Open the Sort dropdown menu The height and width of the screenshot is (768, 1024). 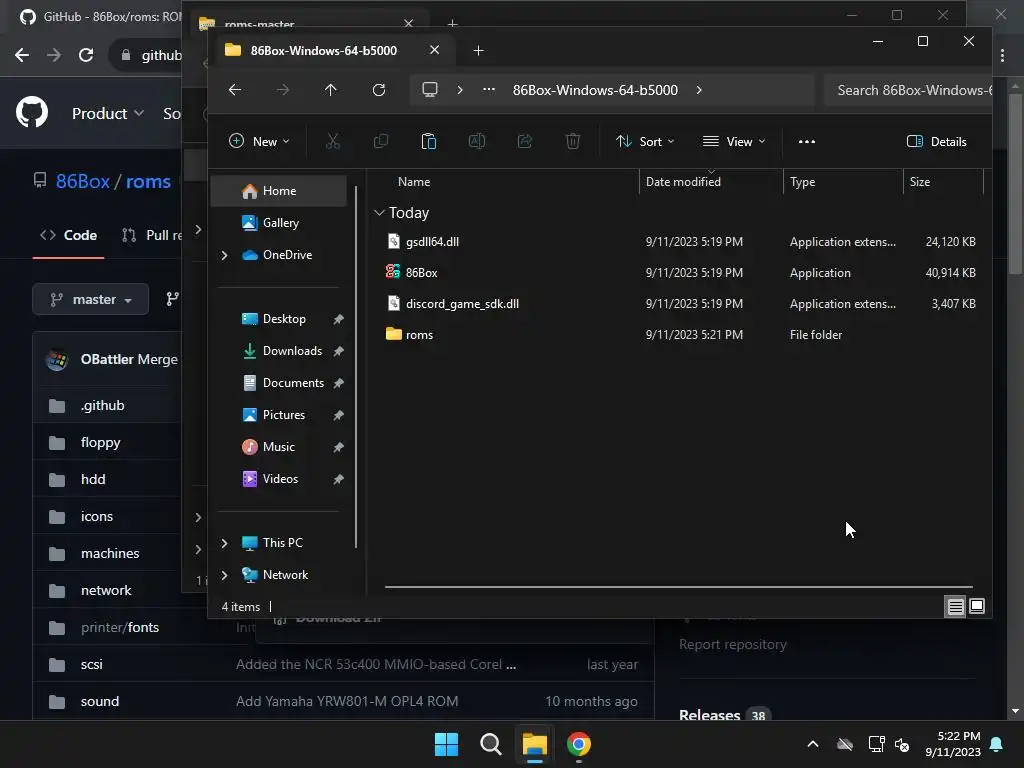645,141
